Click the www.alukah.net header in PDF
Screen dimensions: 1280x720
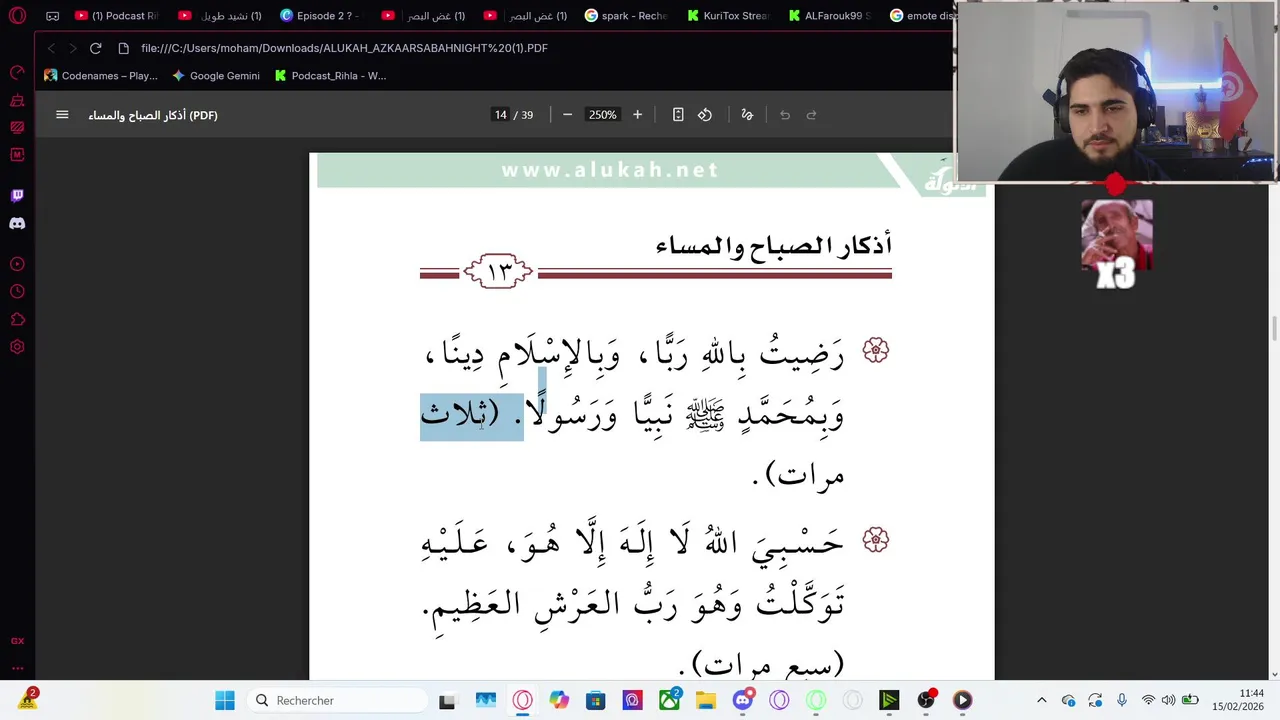610,170
